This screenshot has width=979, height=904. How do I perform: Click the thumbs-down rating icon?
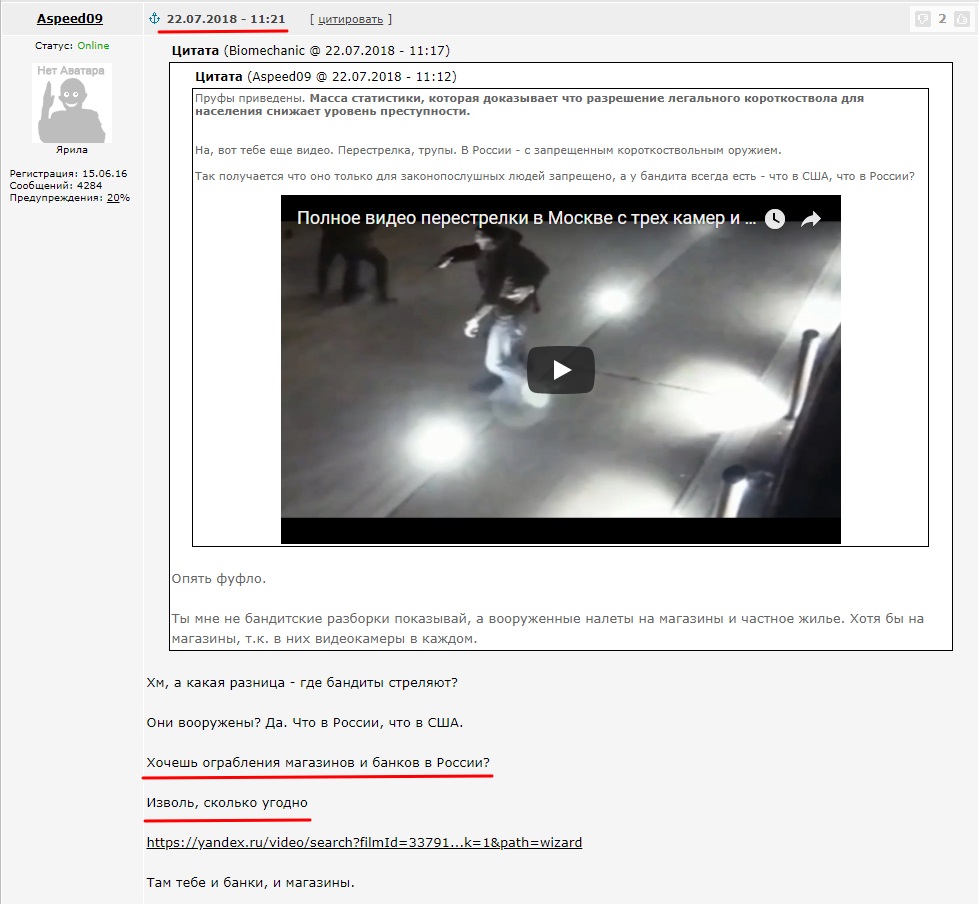[x=922, y=19]
